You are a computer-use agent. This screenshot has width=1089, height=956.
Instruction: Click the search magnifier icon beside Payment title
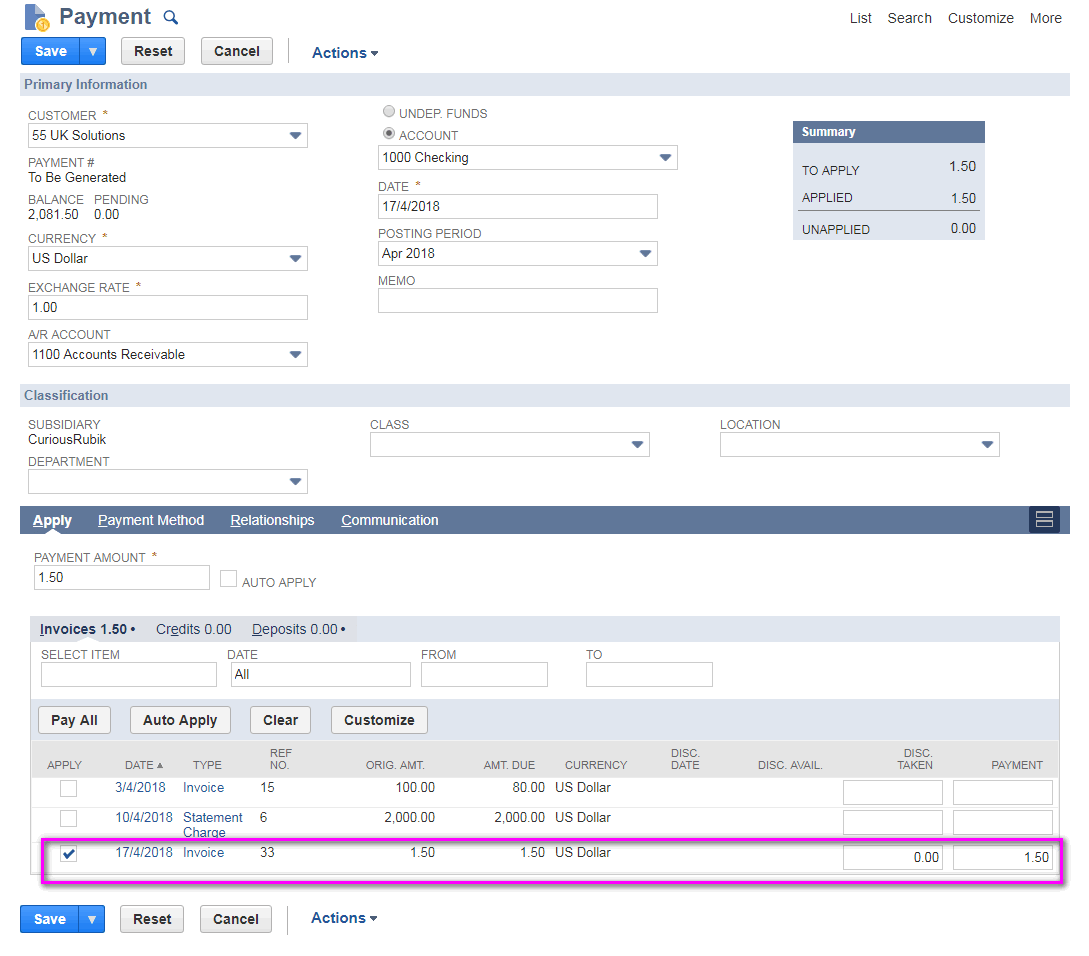pos(170,17)
